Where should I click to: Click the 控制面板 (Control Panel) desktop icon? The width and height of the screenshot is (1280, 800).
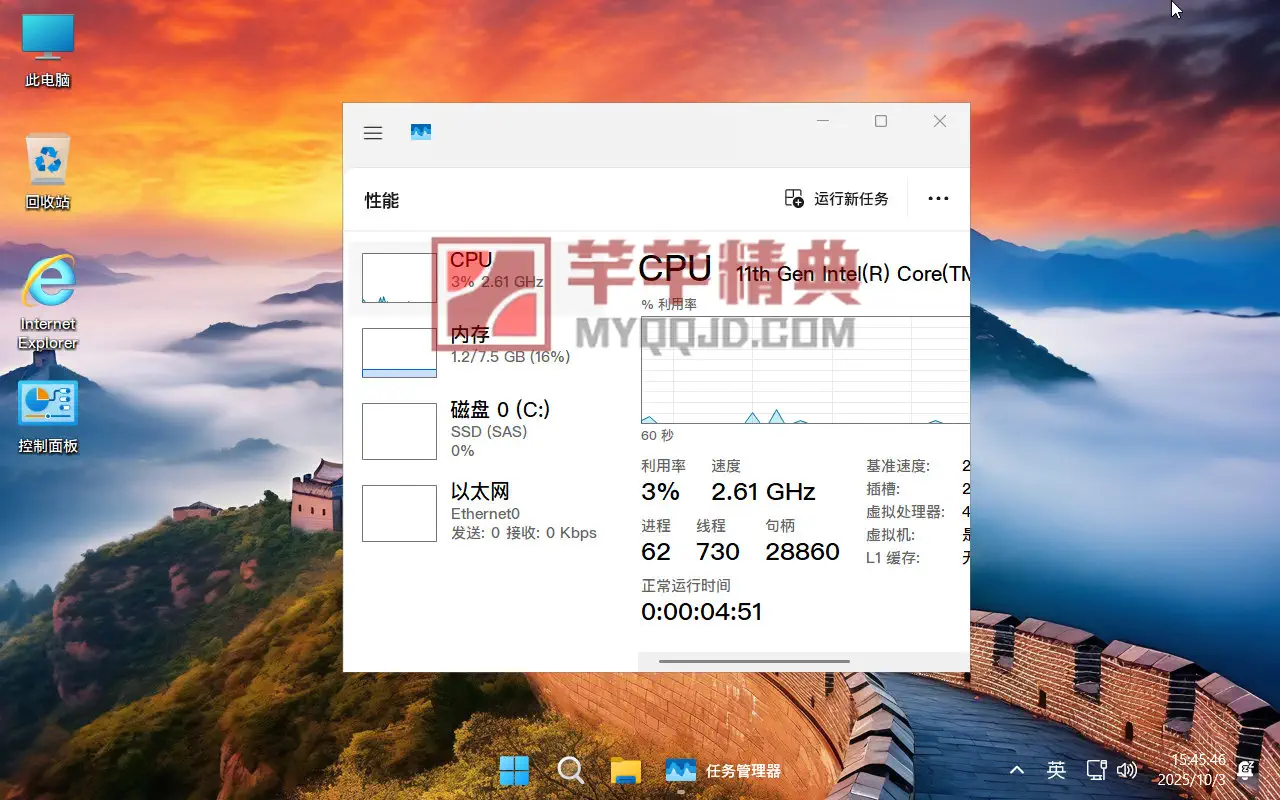pos(48,417)
